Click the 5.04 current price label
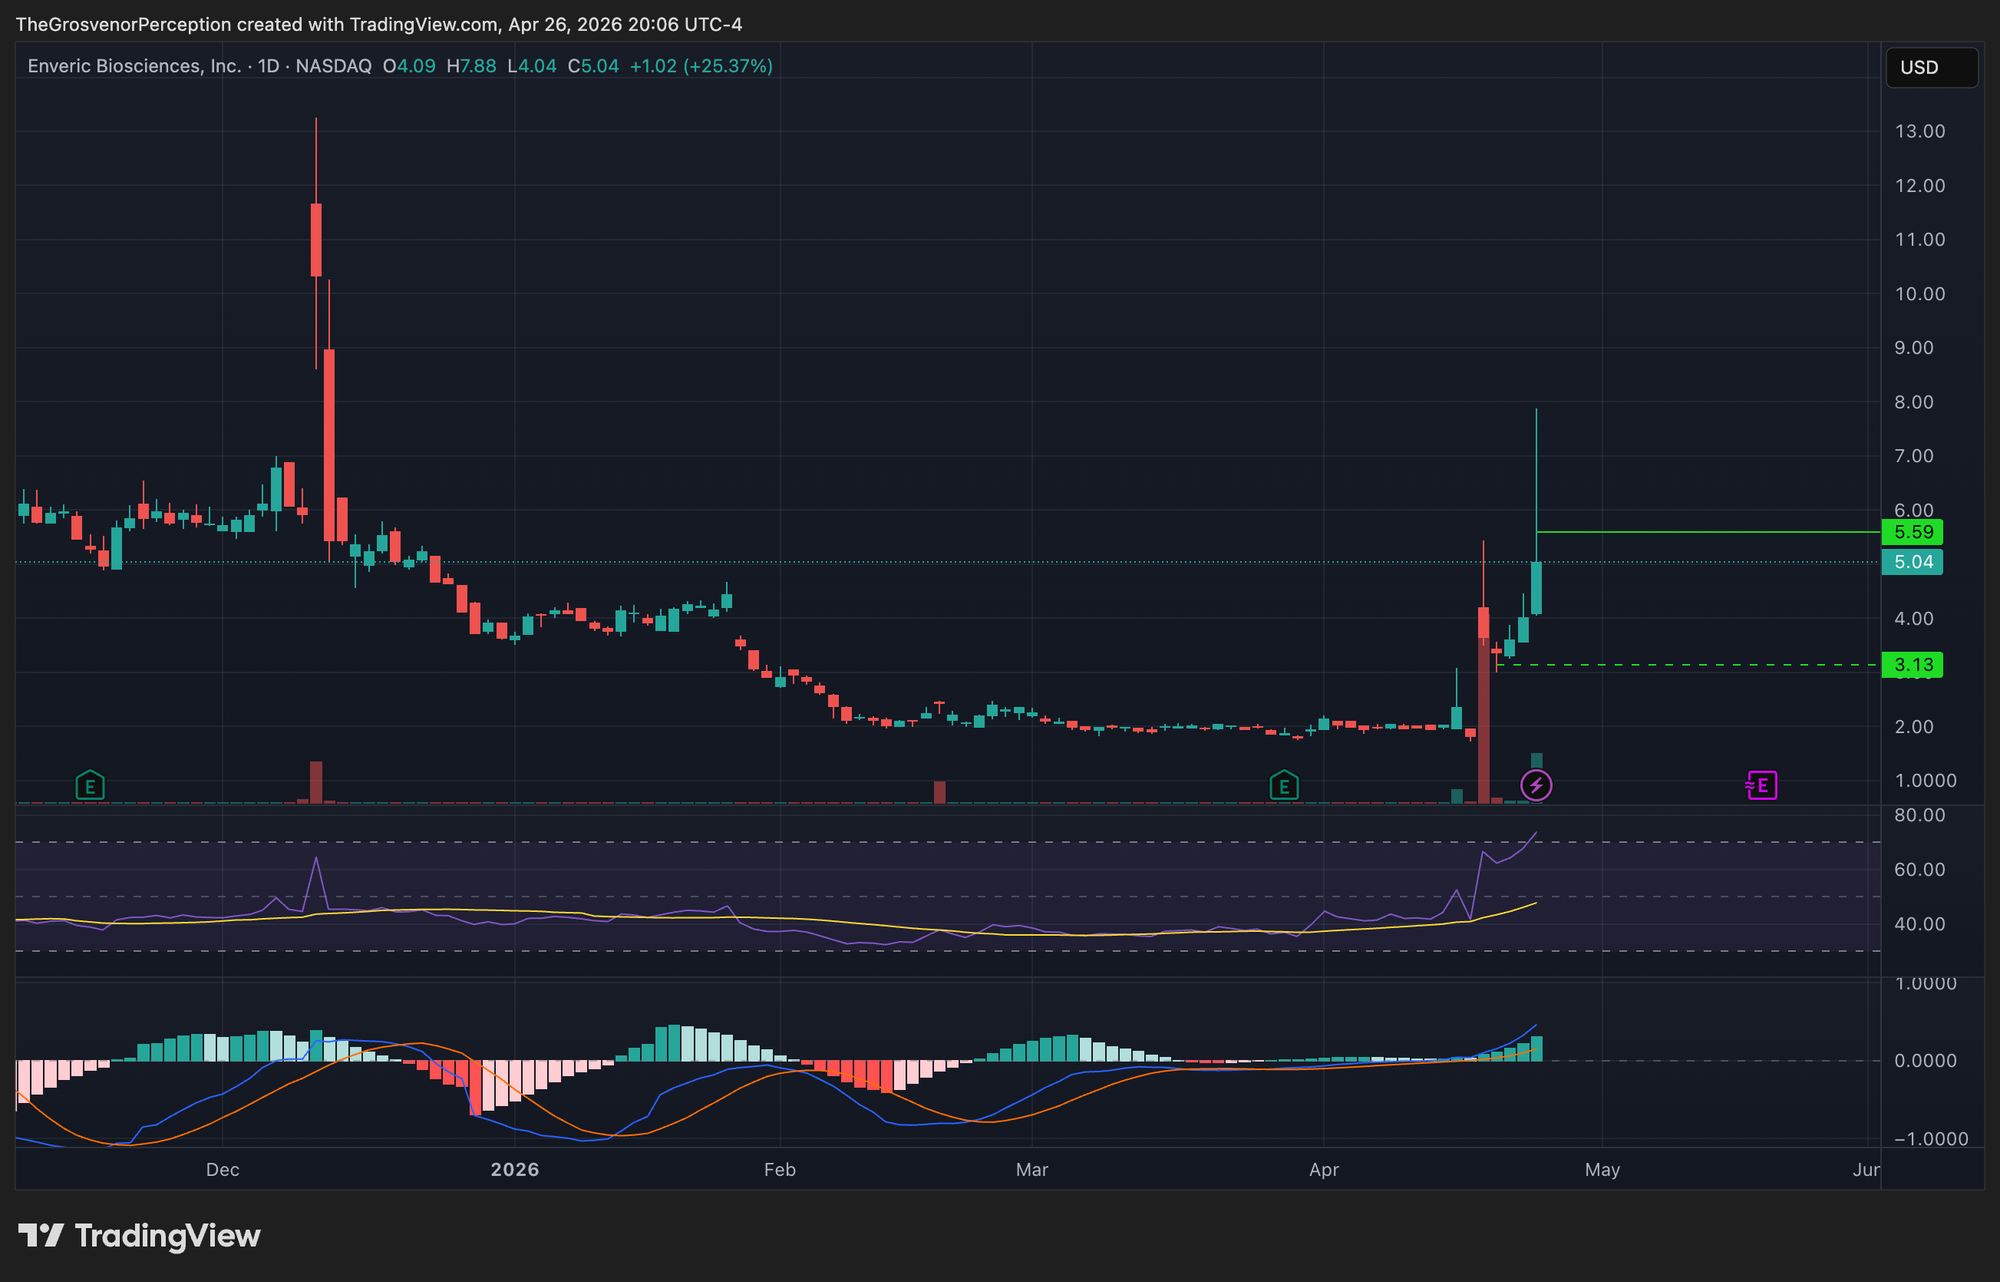 pos(1912,562)
